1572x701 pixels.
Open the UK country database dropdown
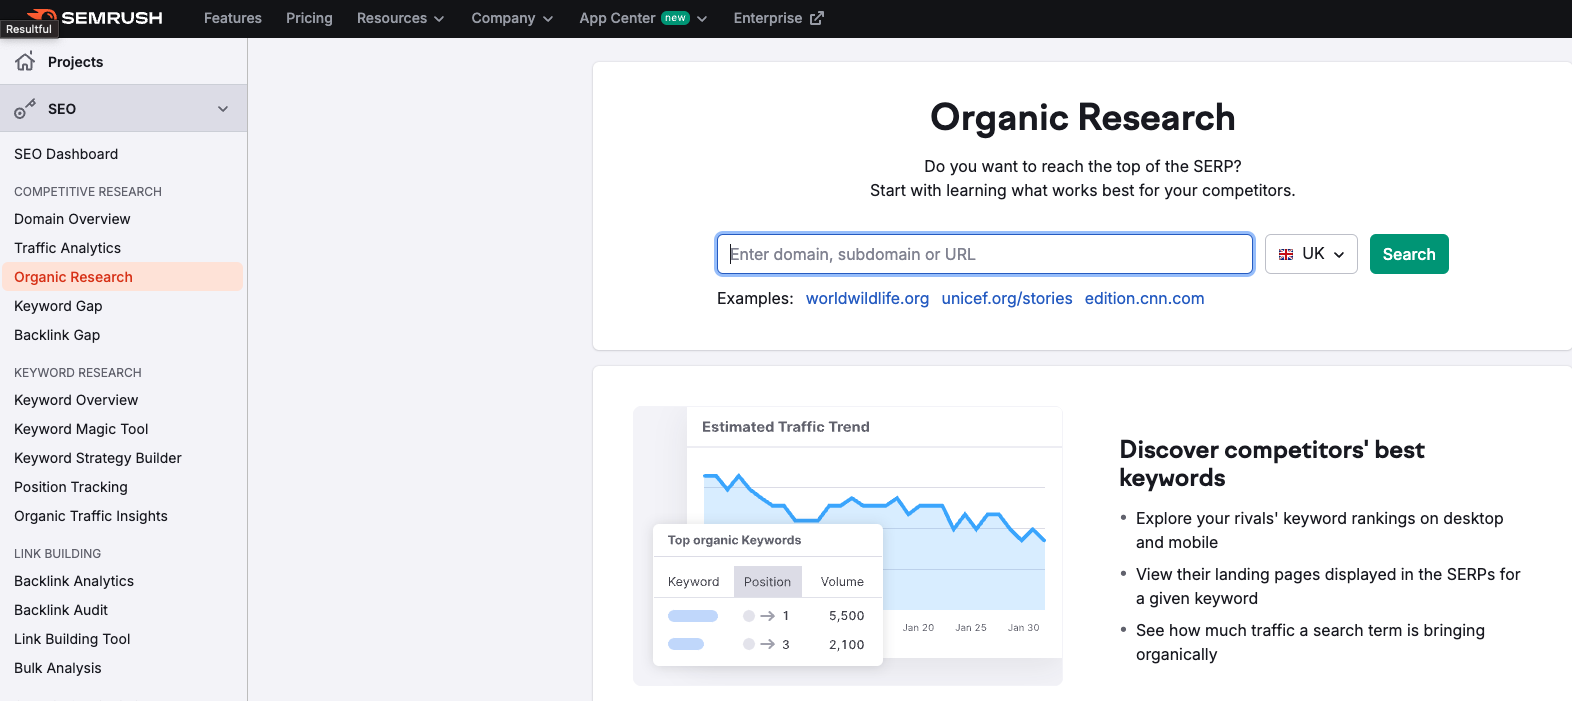coord(1311,254)
